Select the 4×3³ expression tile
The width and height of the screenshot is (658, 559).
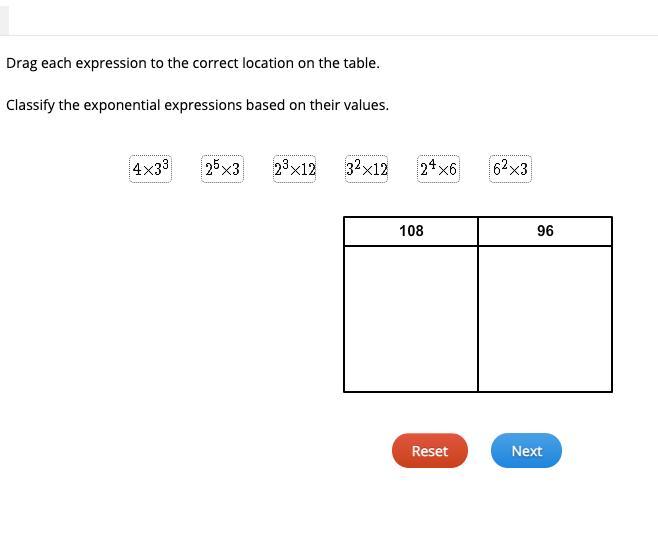[150, 169]
